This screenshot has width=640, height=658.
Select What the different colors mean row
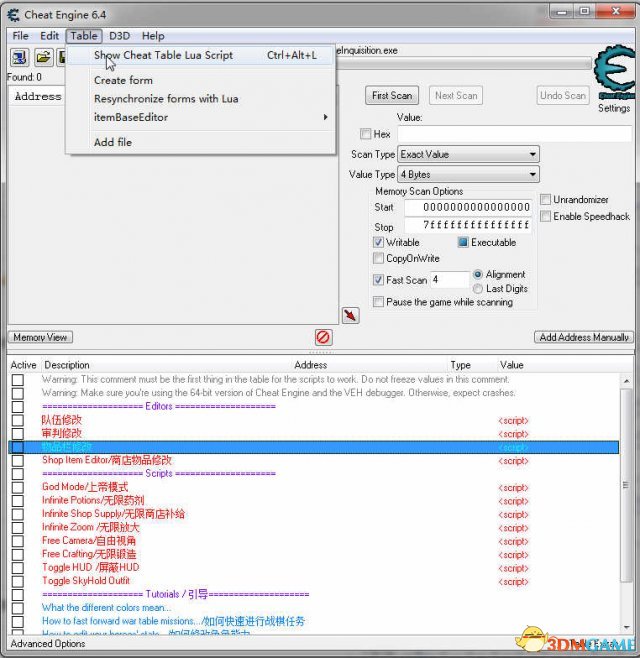(x=314, y=608)
